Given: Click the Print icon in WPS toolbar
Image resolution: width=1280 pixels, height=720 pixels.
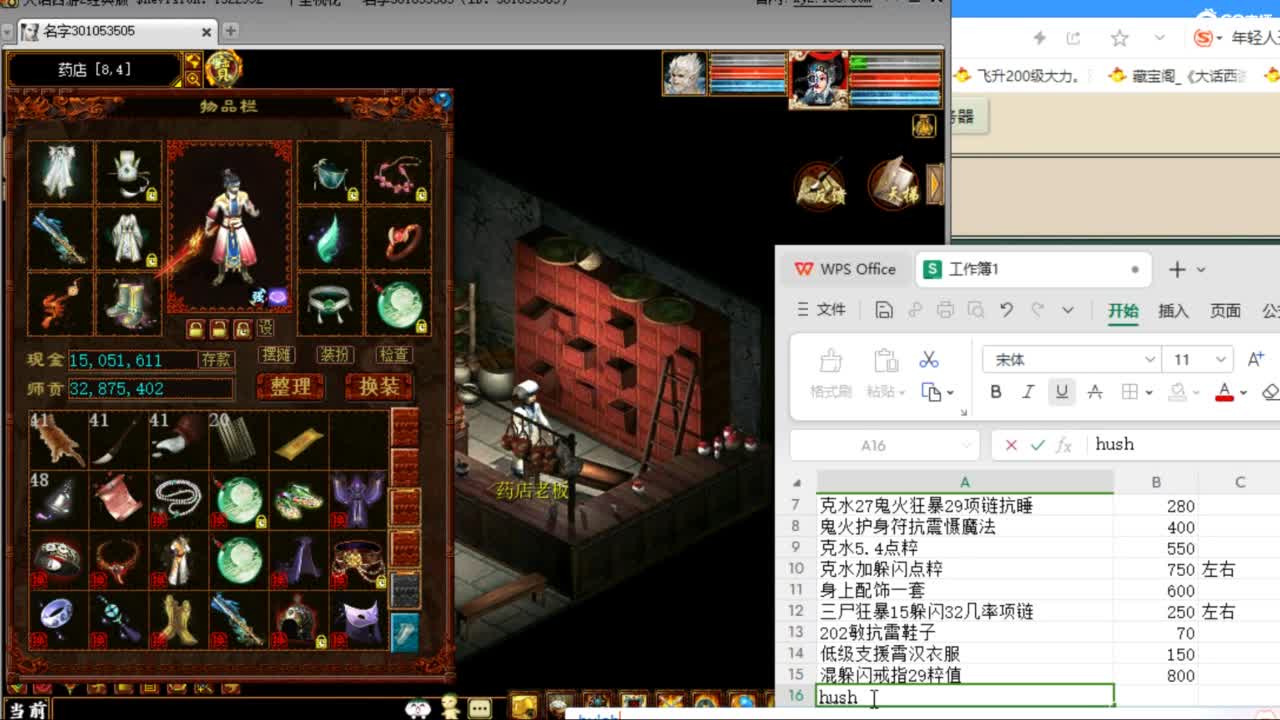Looking at the screenshot, I should click(945, 310).
